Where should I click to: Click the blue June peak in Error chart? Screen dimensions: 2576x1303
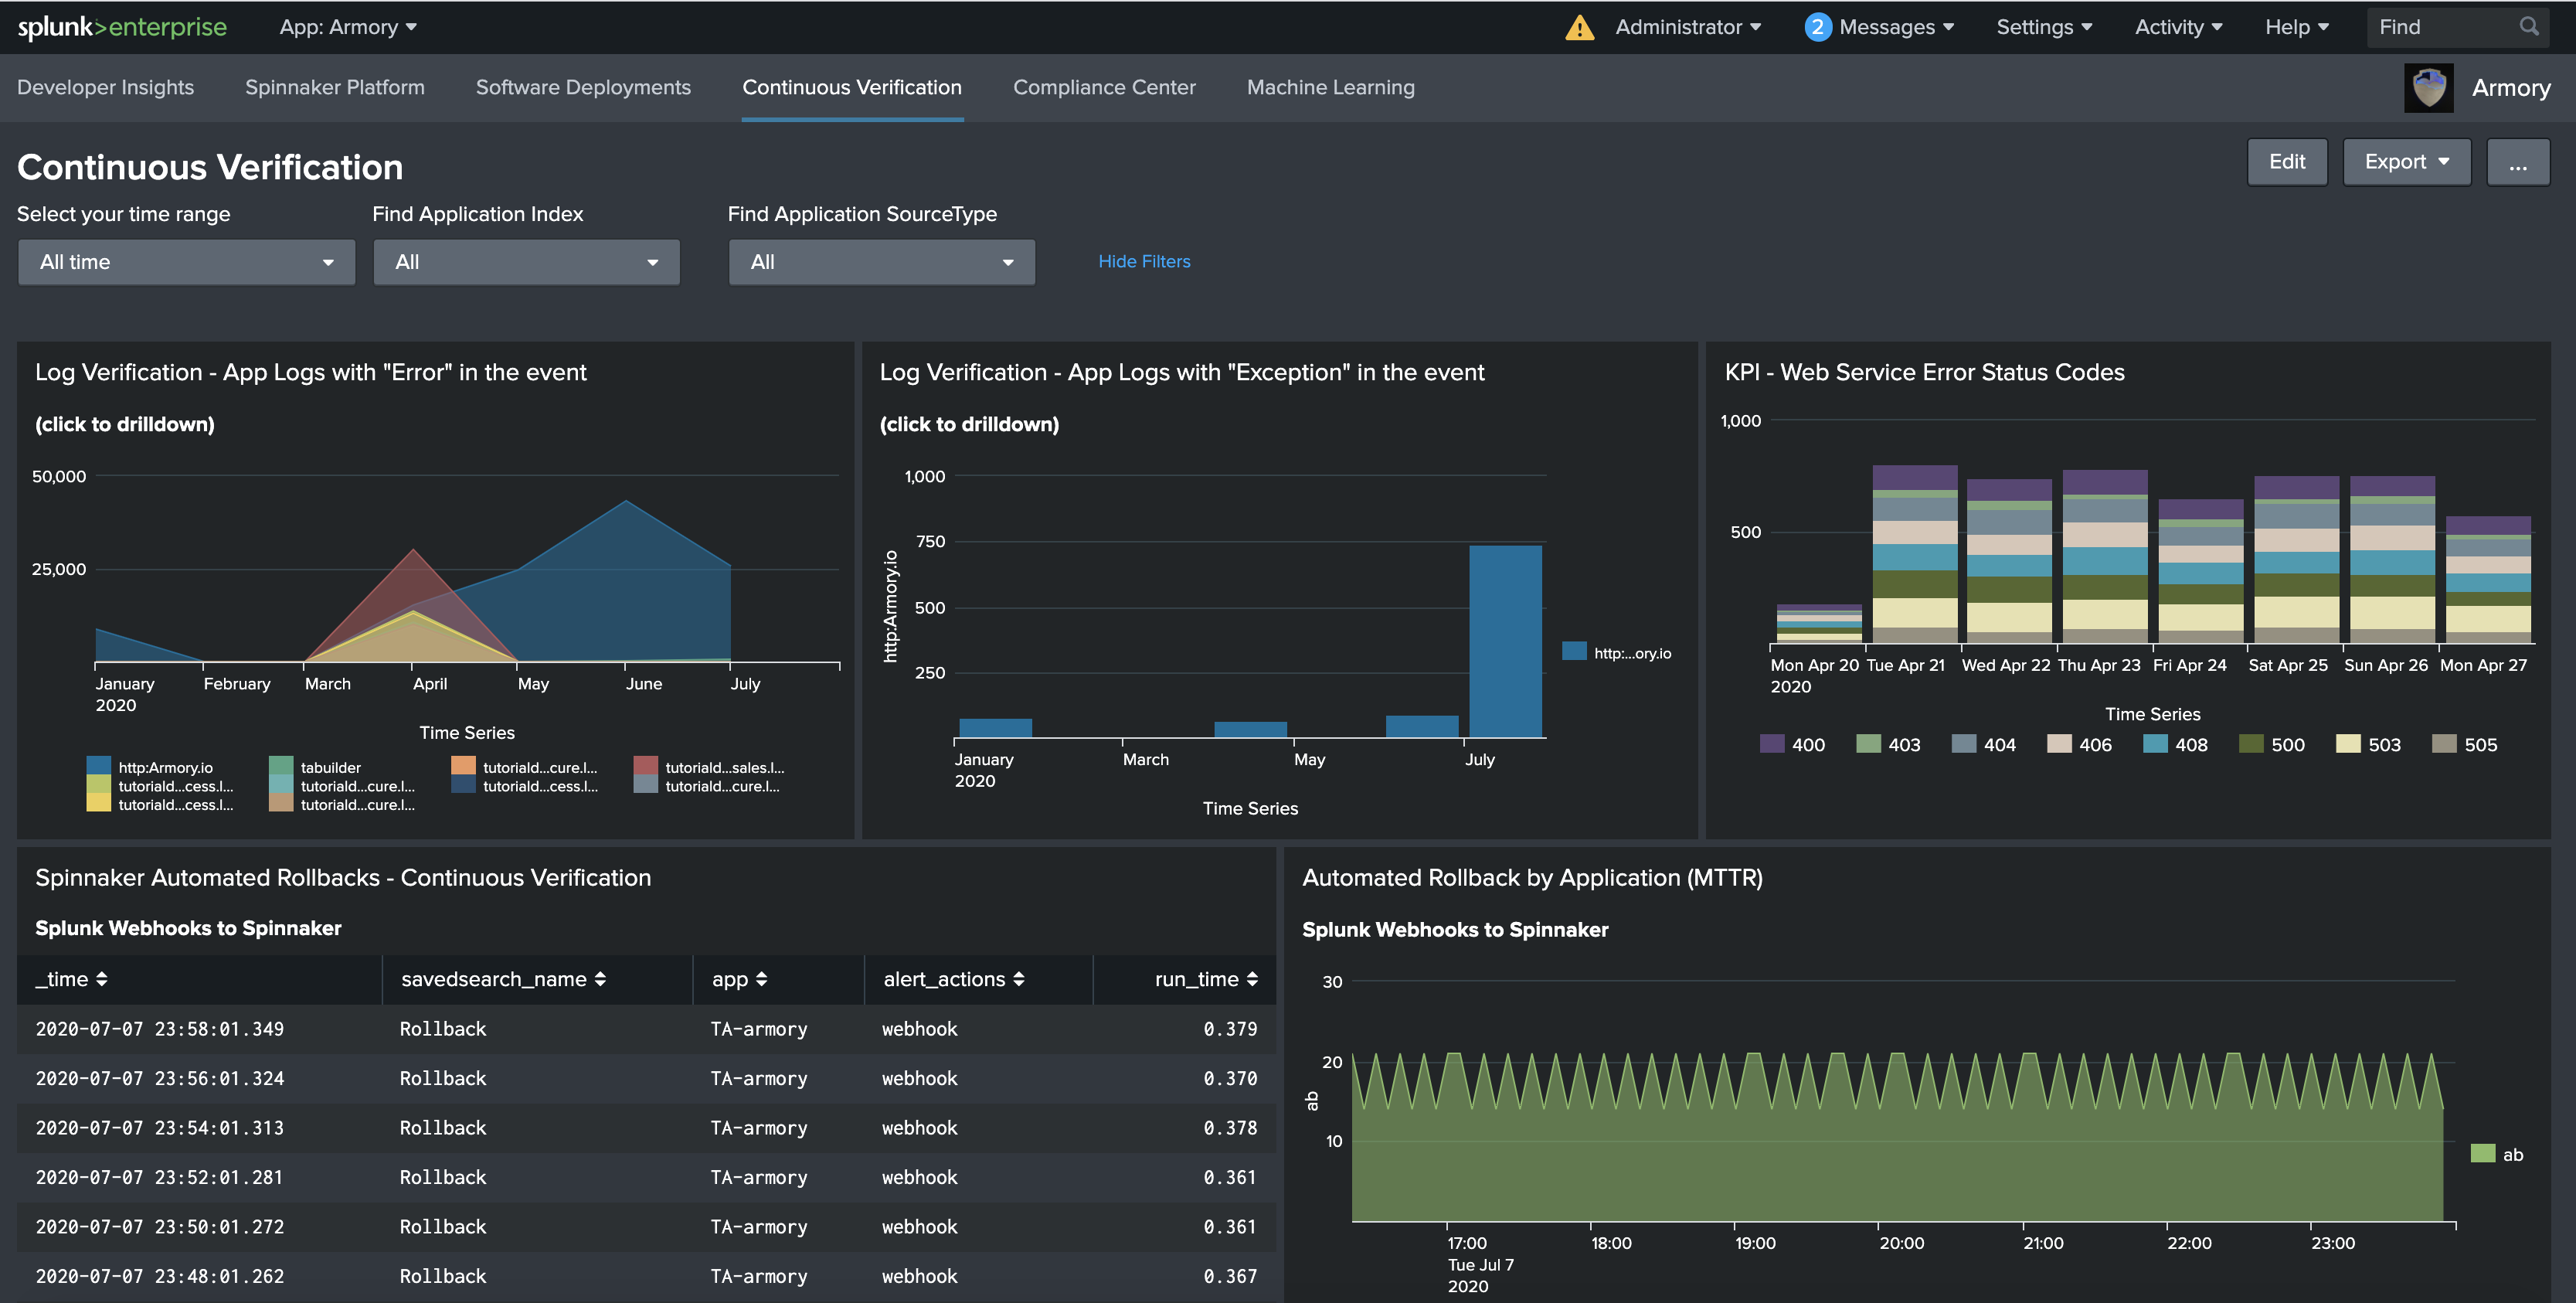[627, 501]
